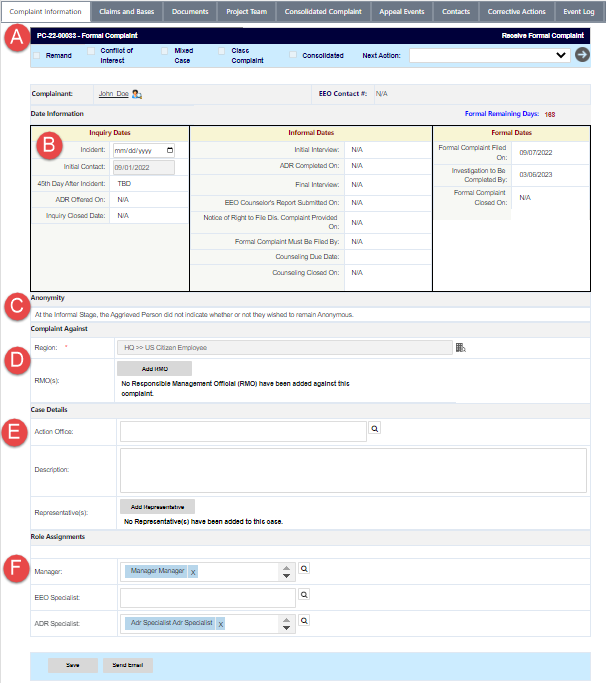This screenshot has width=606, height=683.
Task: Click into the Description text area
Action: pyautogui.click(x=353, y=470)
